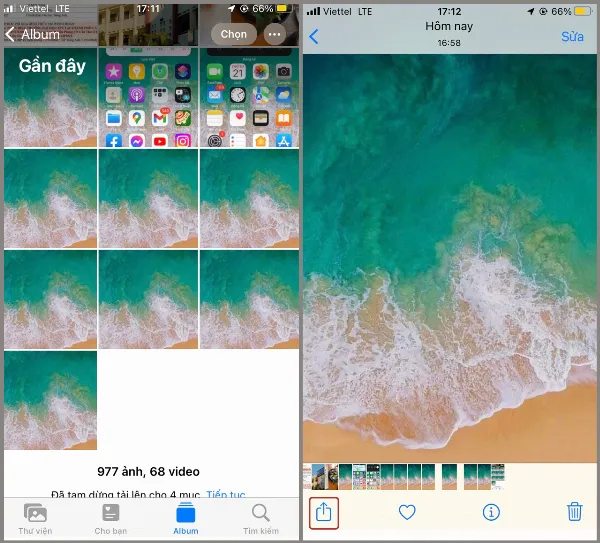Open the home screen screenshot thumbnail
The height and width of the screenshot is (543, 600).
pyautogui.click(x=148, y=100)
